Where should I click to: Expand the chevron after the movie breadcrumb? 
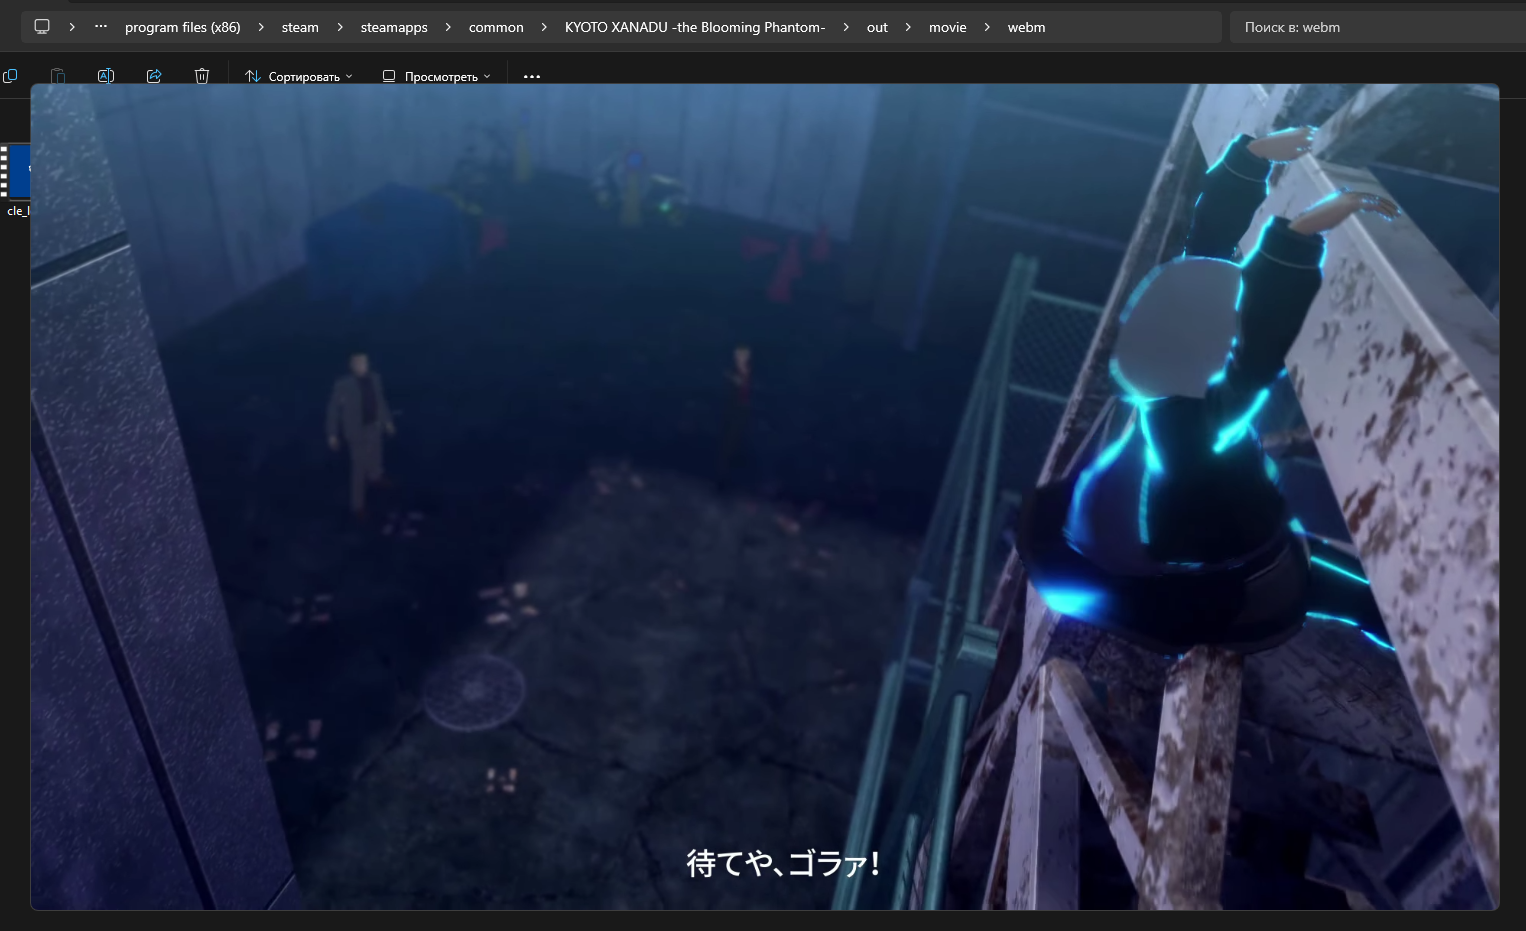coord(987,27)
